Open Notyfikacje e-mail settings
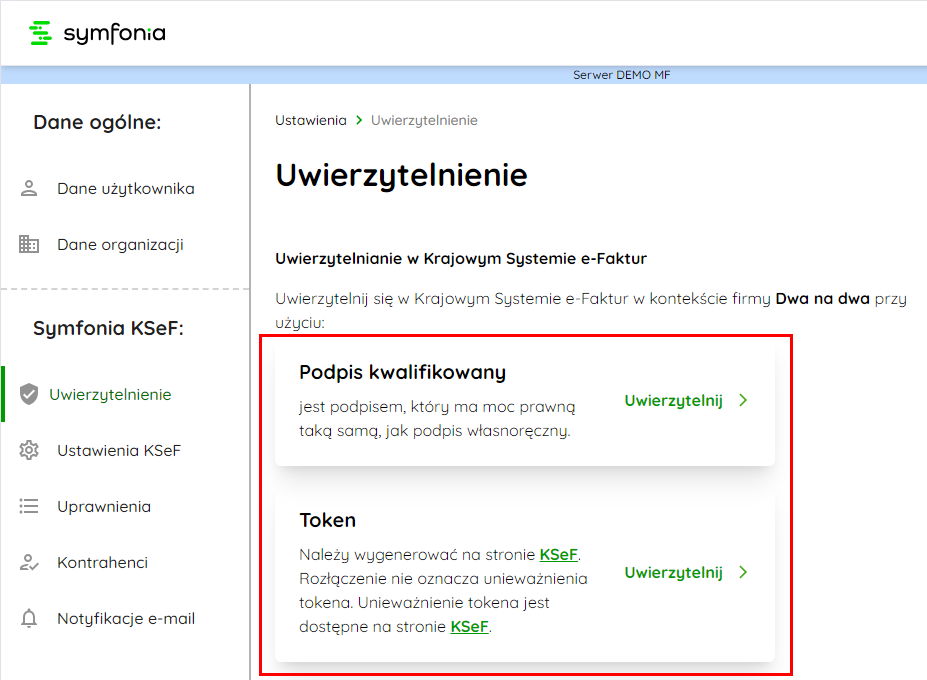Image resolution: width=927 pixels, height=680 pixels. (125, 619)
